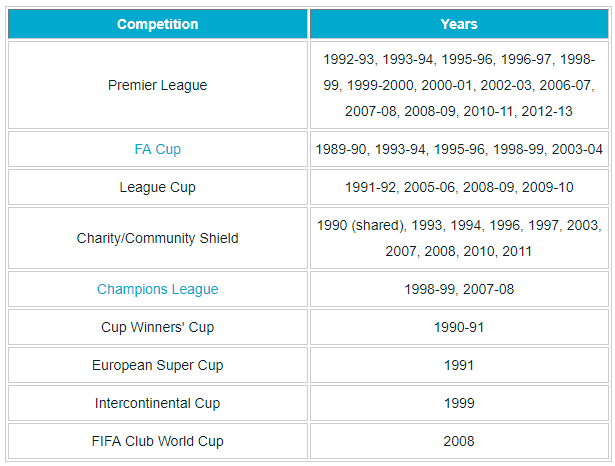615x466 pixels.
Task: Click the League Cup years starting 1991-92
Action: tap(459, 187)
